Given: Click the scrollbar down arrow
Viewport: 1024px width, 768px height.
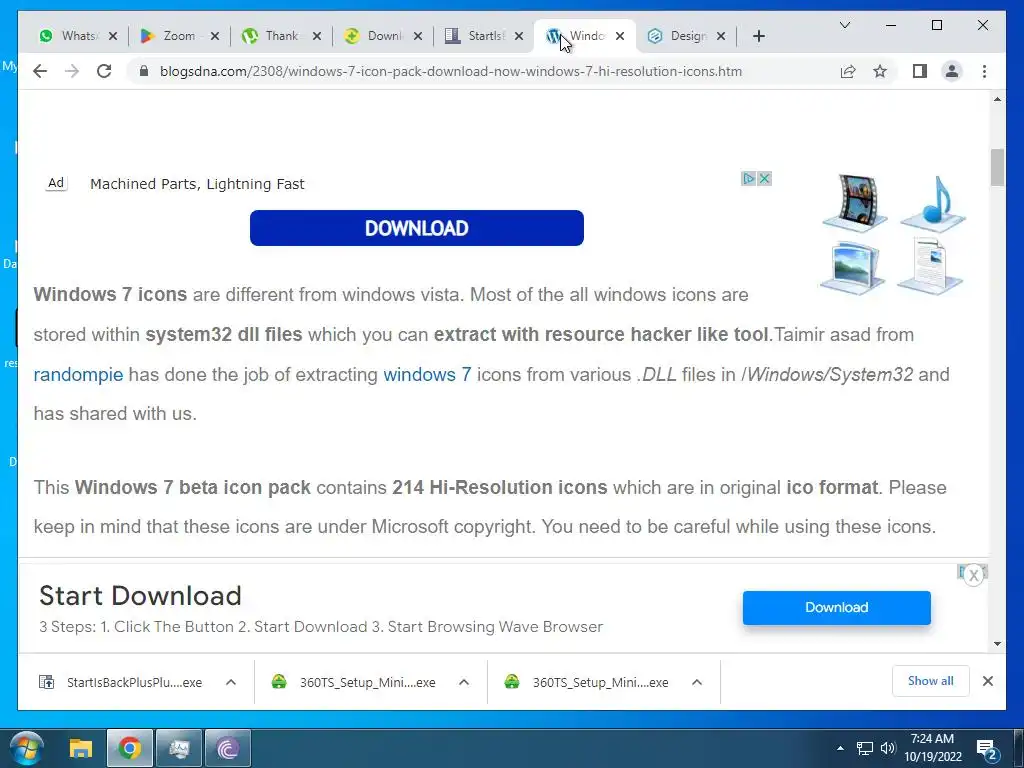Looking at the screenshot, I should pos(997,644).
